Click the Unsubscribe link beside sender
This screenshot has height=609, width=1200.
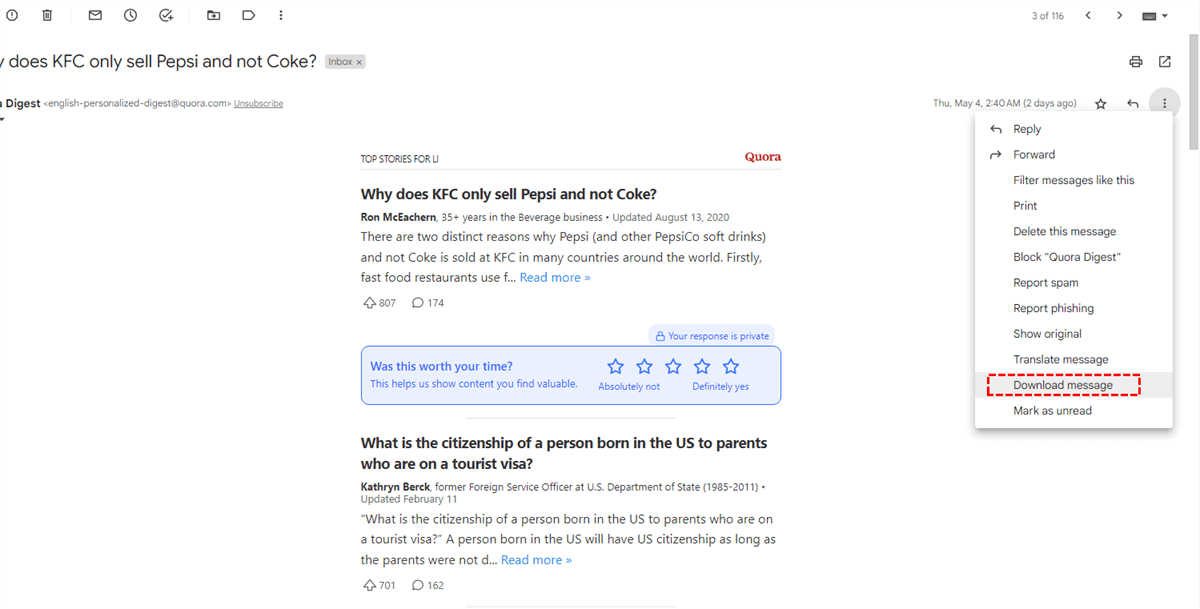pos(258,103)
